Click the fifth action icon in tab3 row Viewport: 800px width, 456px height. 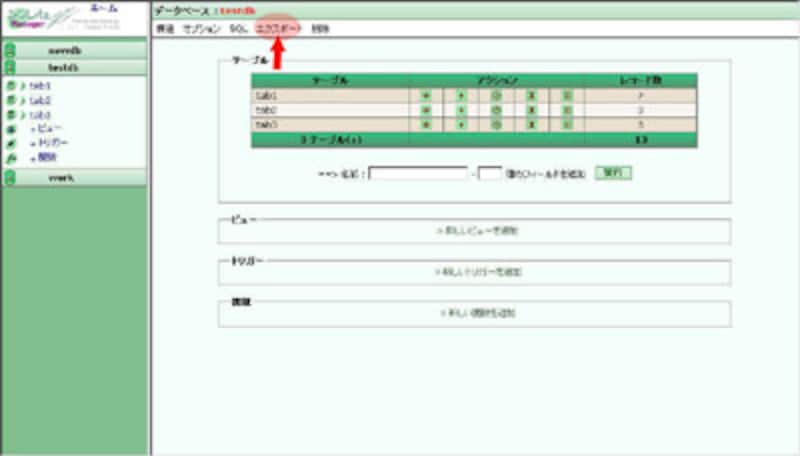[x=567, y=124]
